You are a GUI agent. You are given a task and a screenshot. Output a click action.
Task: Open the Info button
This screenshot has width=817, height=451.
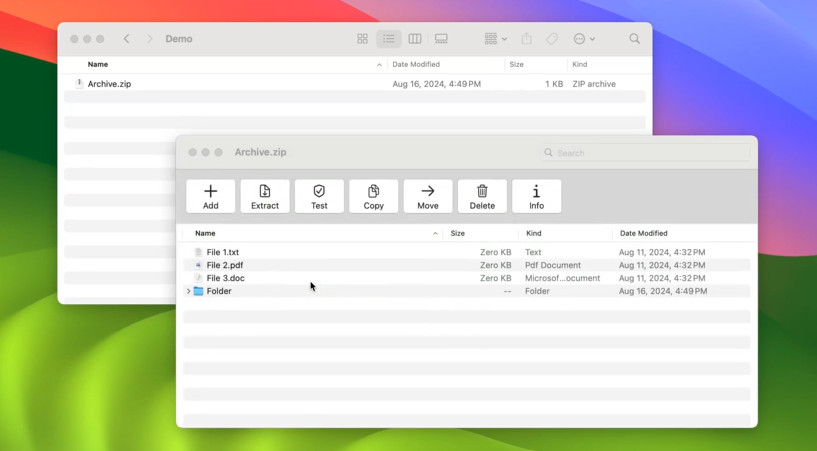click(537, 196)
